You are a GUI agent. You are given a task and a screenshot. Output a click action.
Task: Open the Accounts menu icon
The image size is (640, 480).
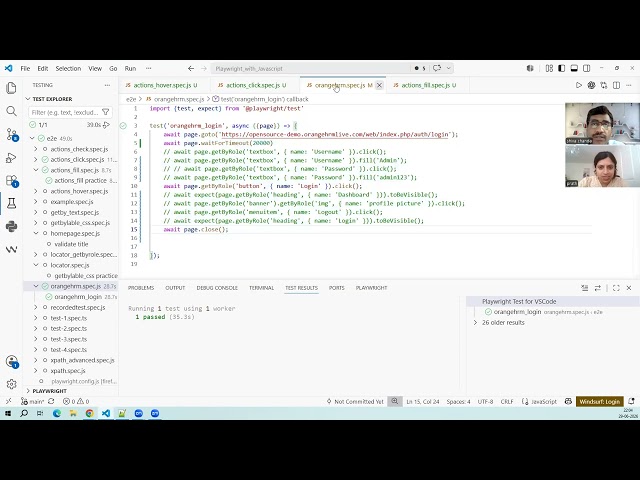coord(12,361)
